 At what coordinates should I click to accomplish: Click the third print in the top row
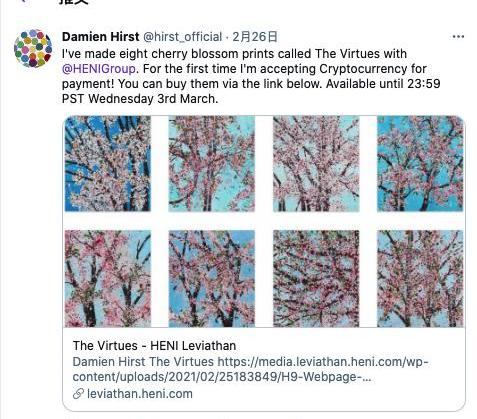(x=316, y=164)
